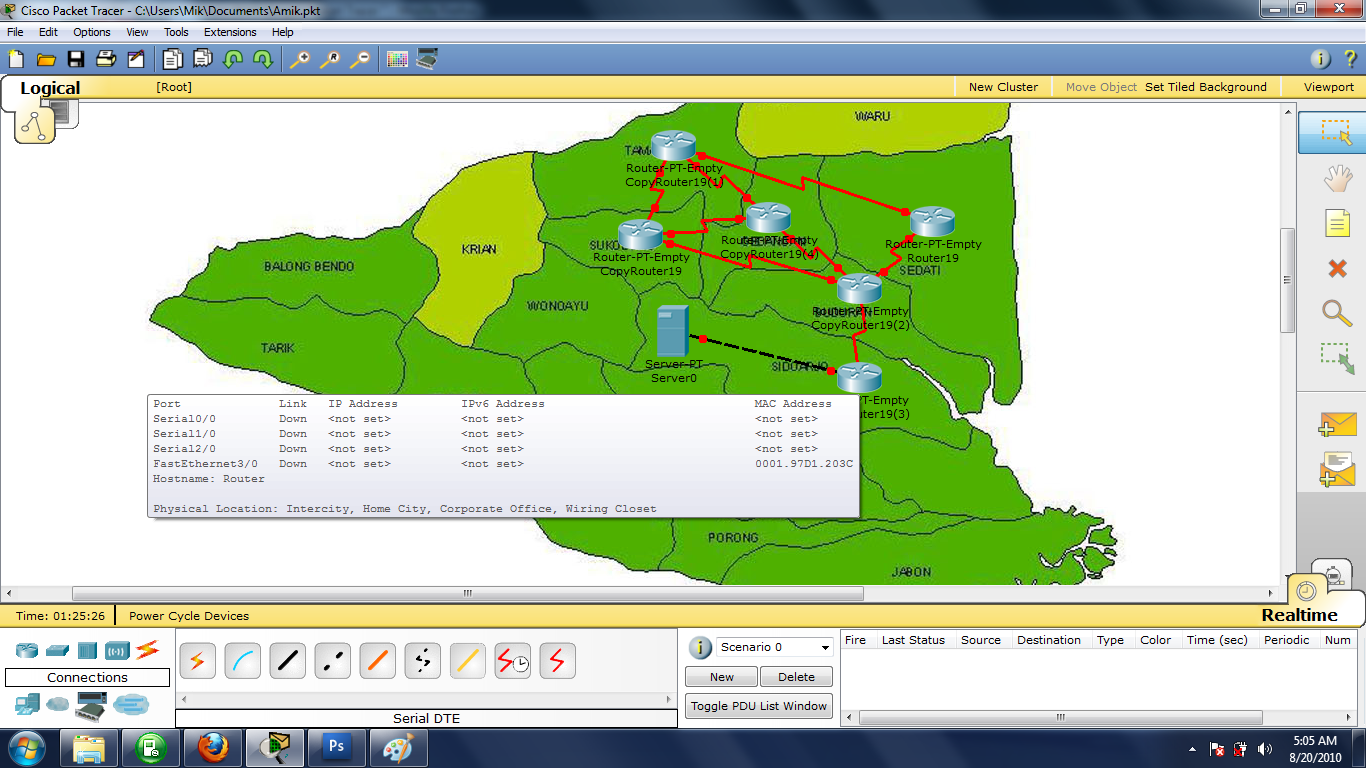
Task: Click the Paste icon in the toolbar
Action: pos(203,59)
